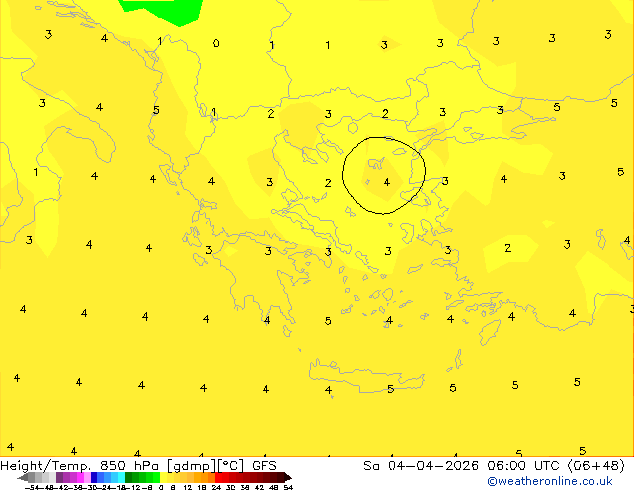Screen dimensions: 634x490
Task: Click the single 0 temperature value on the map
Action: tap(216, 43)
